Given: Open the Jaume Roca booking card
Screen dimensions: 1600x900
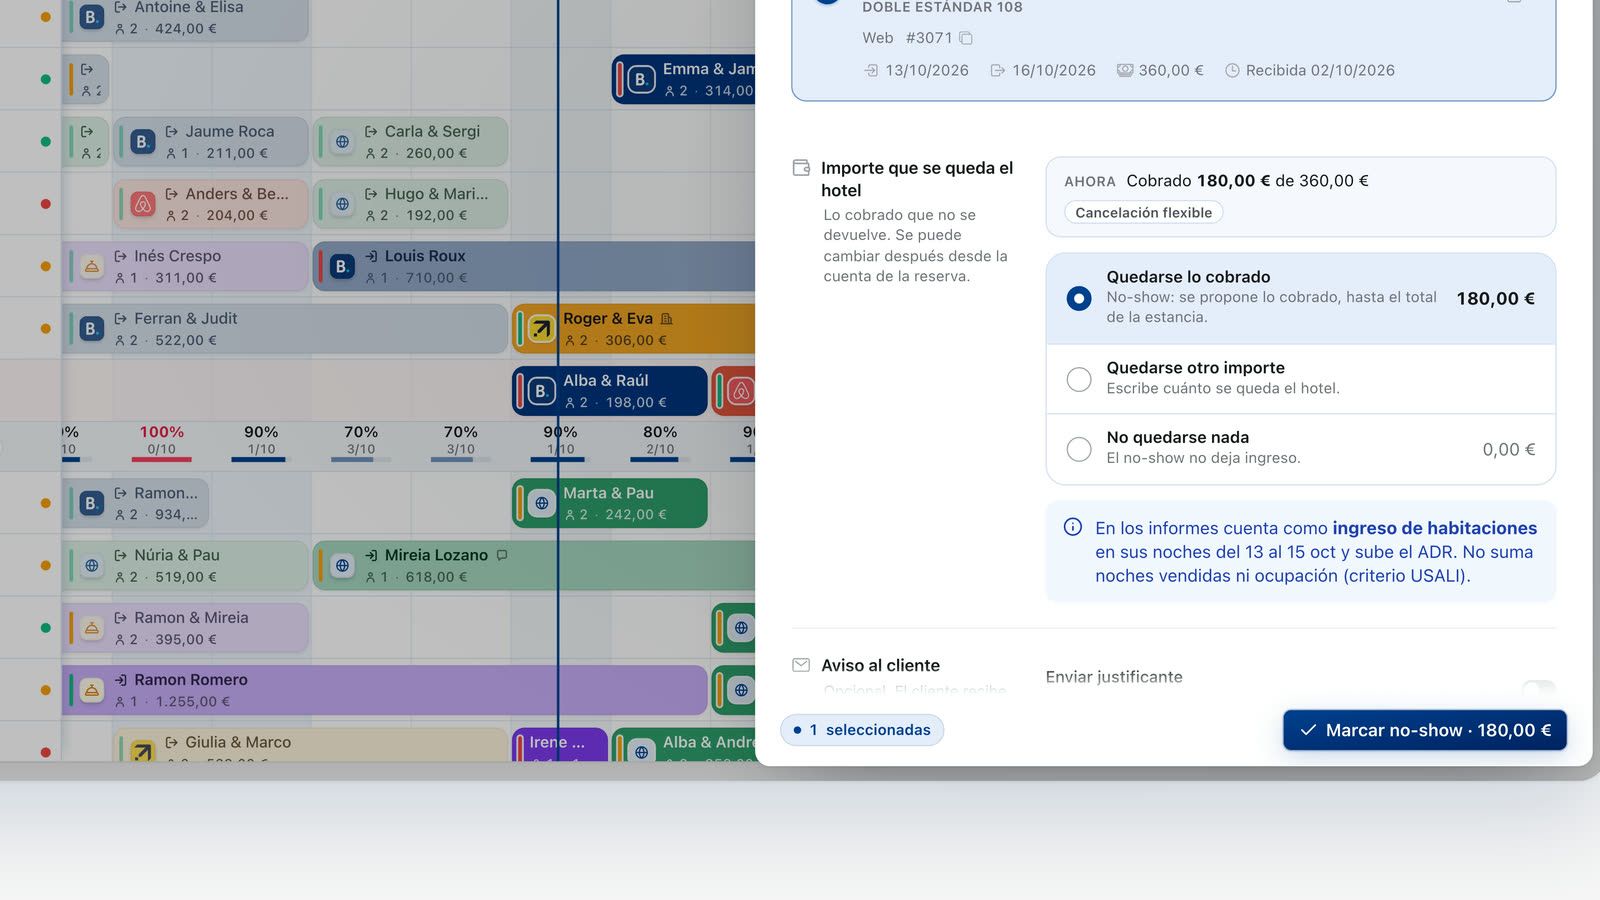Looking at the screenshot, I should point(210,142).
